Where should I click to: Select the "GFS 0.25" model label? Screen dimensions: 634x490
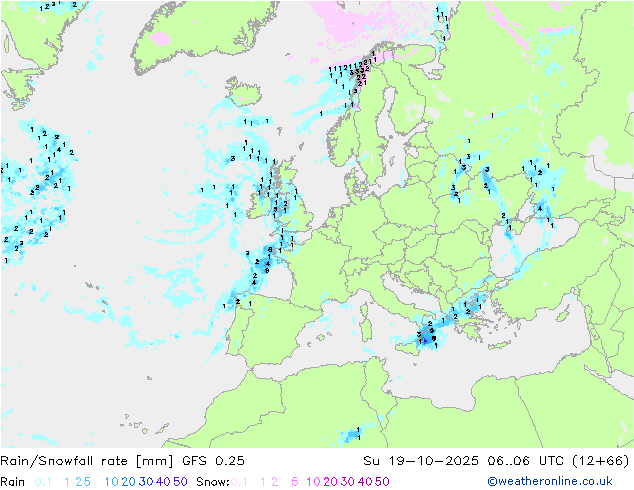click(213, 461)
